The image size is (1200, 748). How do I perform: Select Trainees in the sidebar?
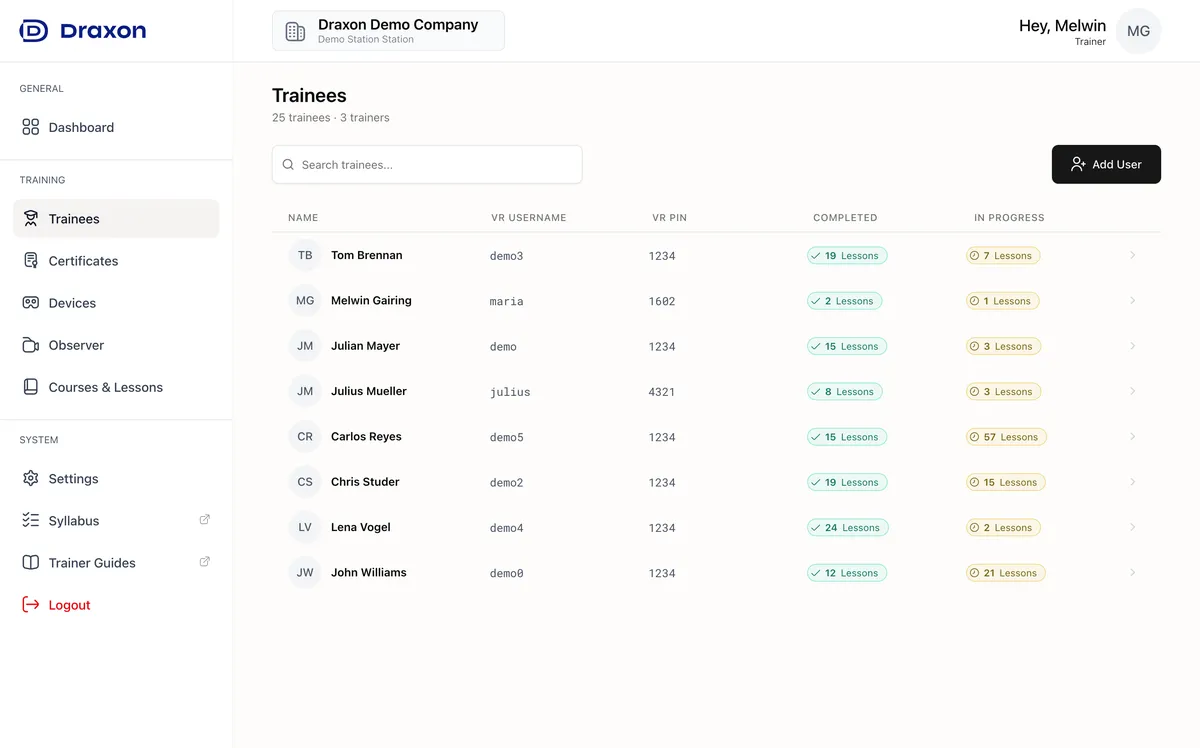click(x=116, y=219)
